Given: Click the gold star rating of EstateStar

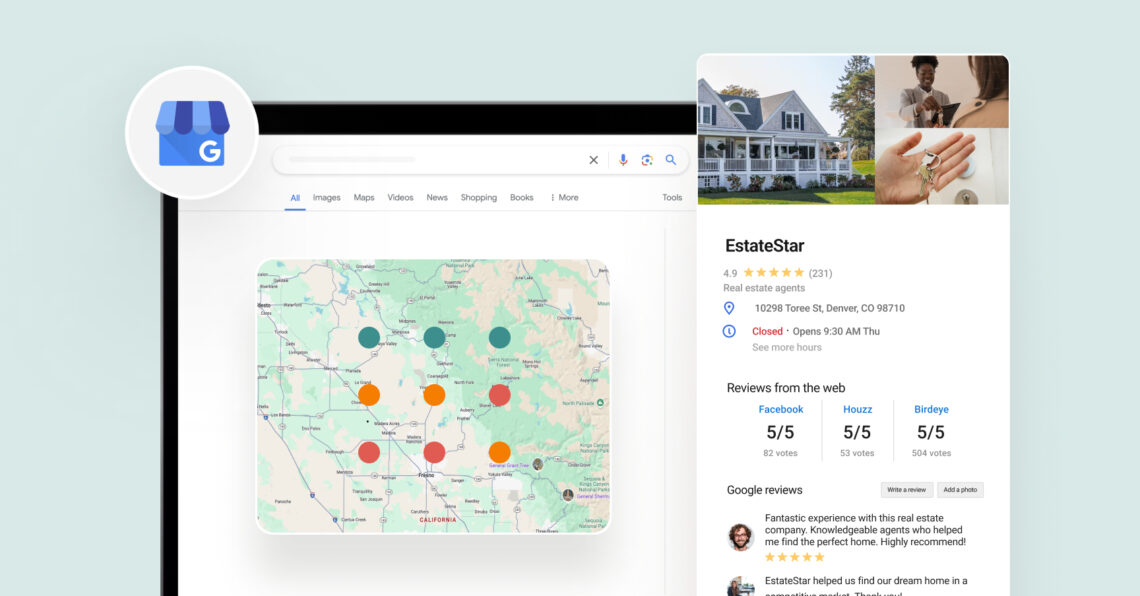Looking at the screenshot, I should tap(774, 273).
